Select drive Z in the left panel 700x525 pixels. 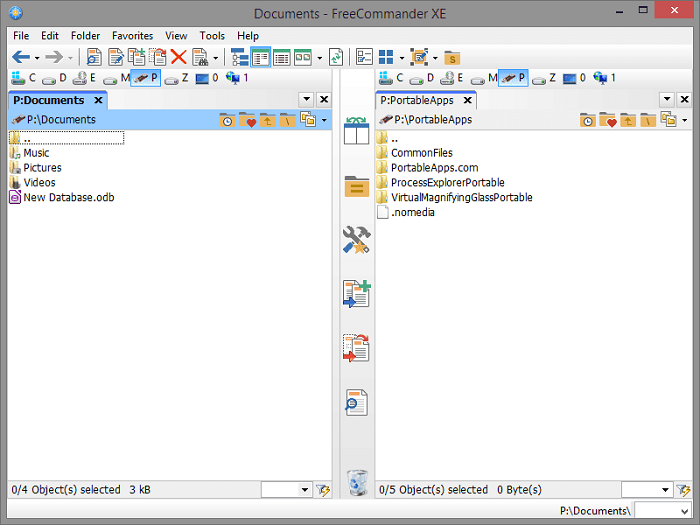tap(176, 78)
